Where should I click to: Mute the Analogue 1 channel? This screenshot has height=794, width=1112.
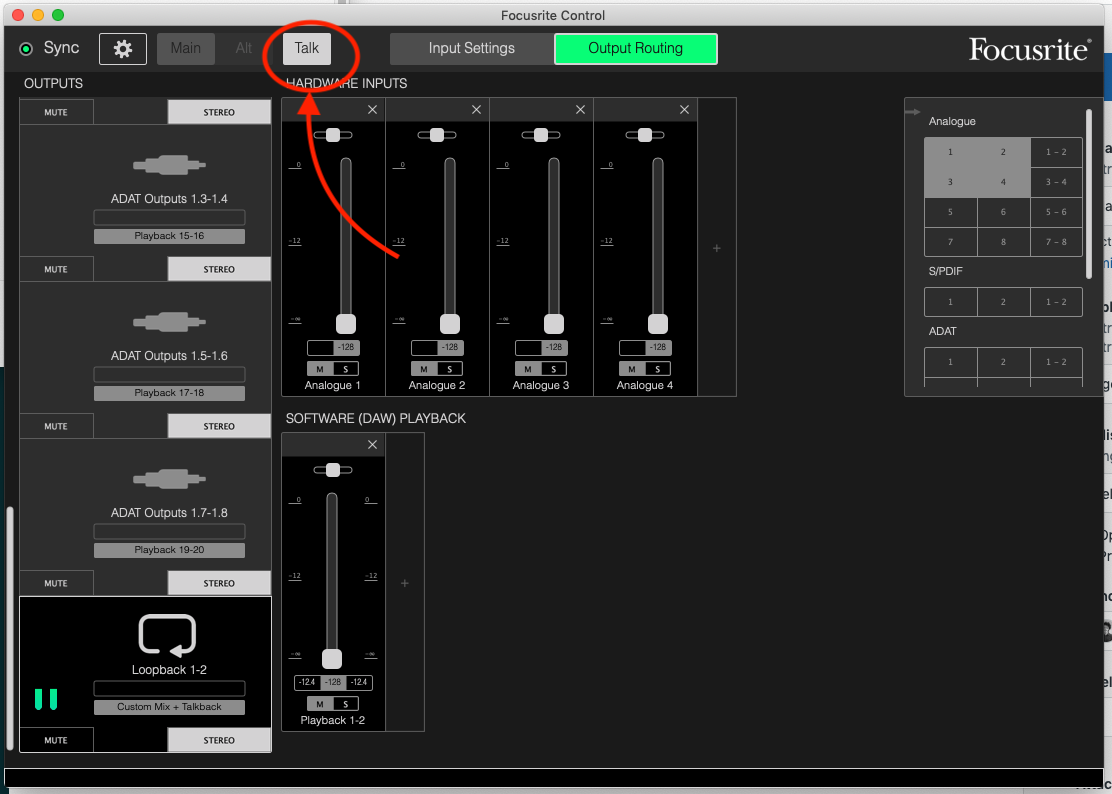(x=320, y=369)
